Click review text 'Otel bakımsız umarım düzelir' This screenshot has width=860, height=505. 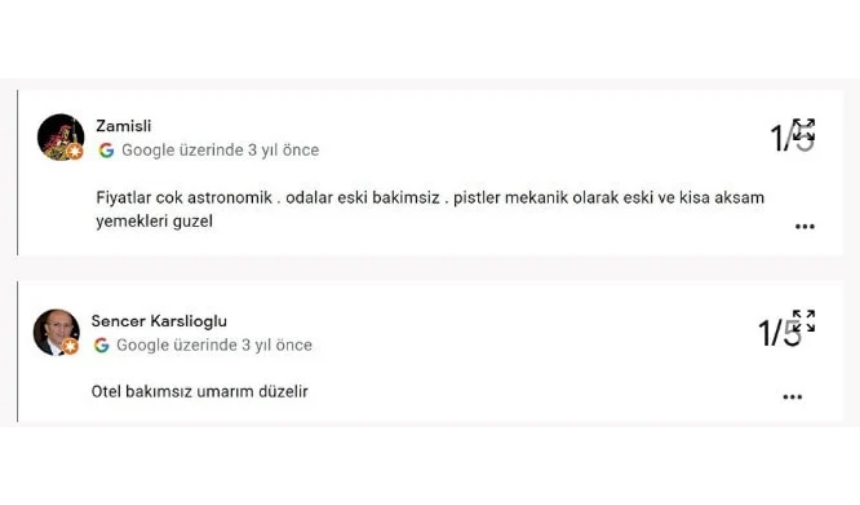(x=200, y=392)
